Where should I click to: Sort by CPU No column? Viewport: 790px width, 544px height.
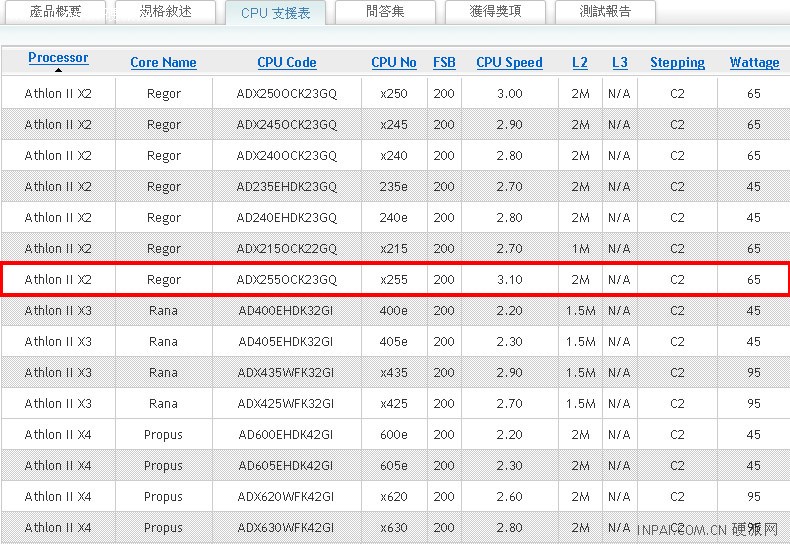[394, 62]
